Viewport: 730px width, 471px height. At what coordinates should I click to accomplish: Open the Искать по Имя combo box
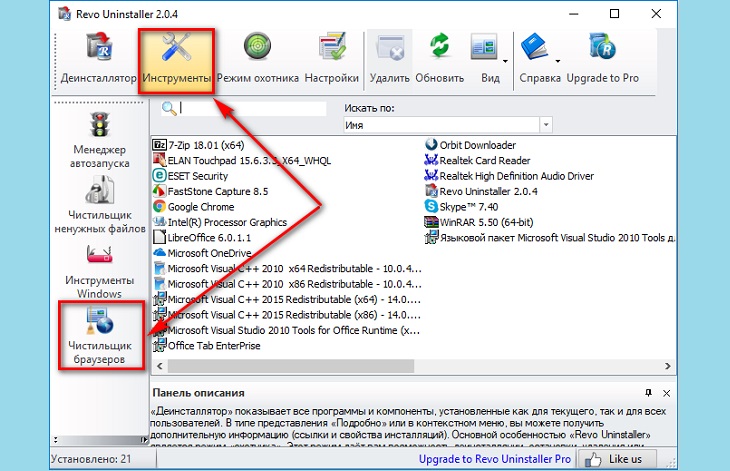(448, 125)
